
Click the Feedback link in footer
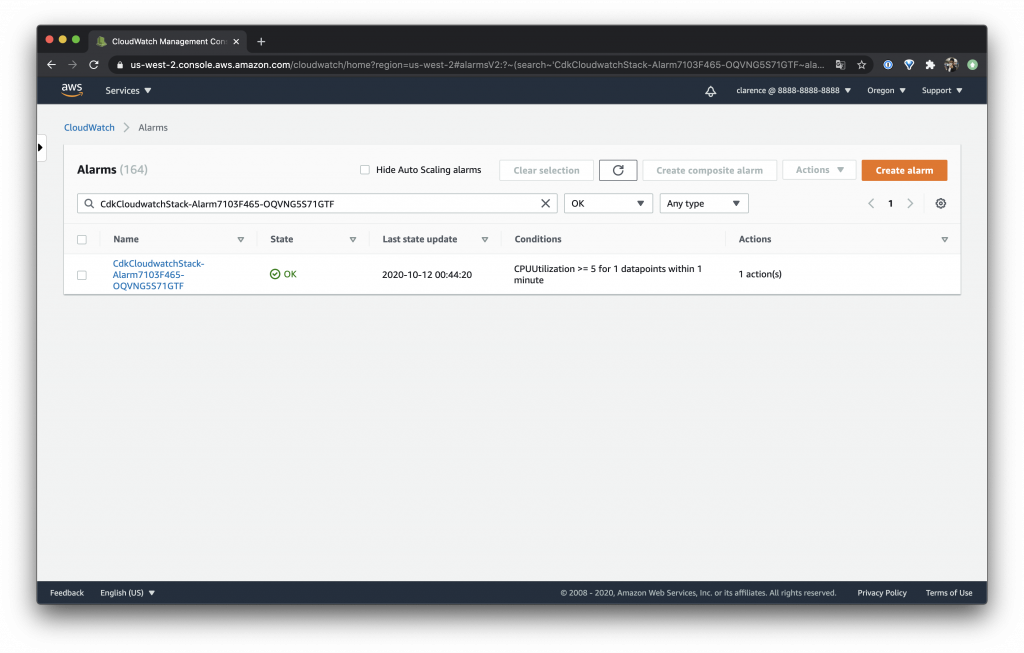tap(67, 593)
